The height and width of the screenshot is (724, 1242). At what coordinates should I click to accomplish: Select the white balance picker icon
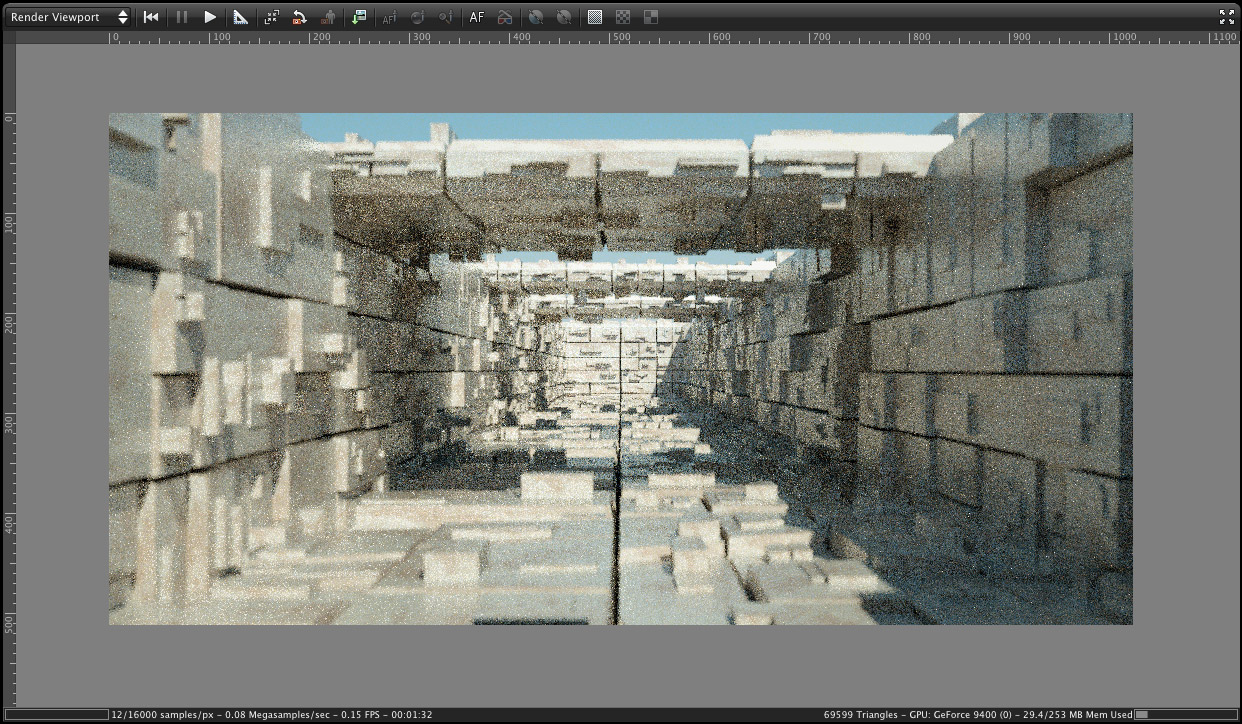(446, 17)
